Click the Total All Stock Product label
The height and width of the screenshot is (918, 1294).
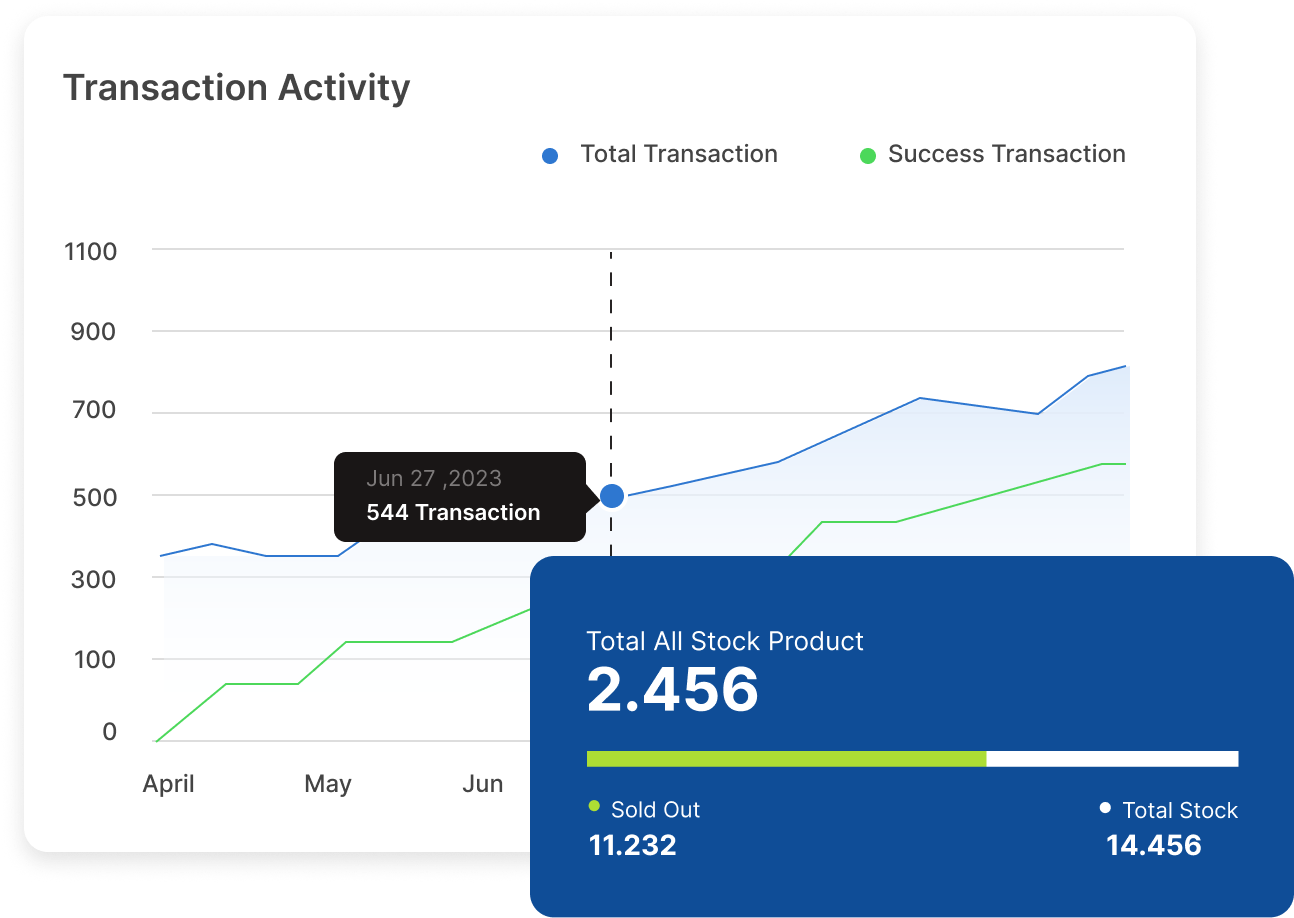(x=725, y=641)
